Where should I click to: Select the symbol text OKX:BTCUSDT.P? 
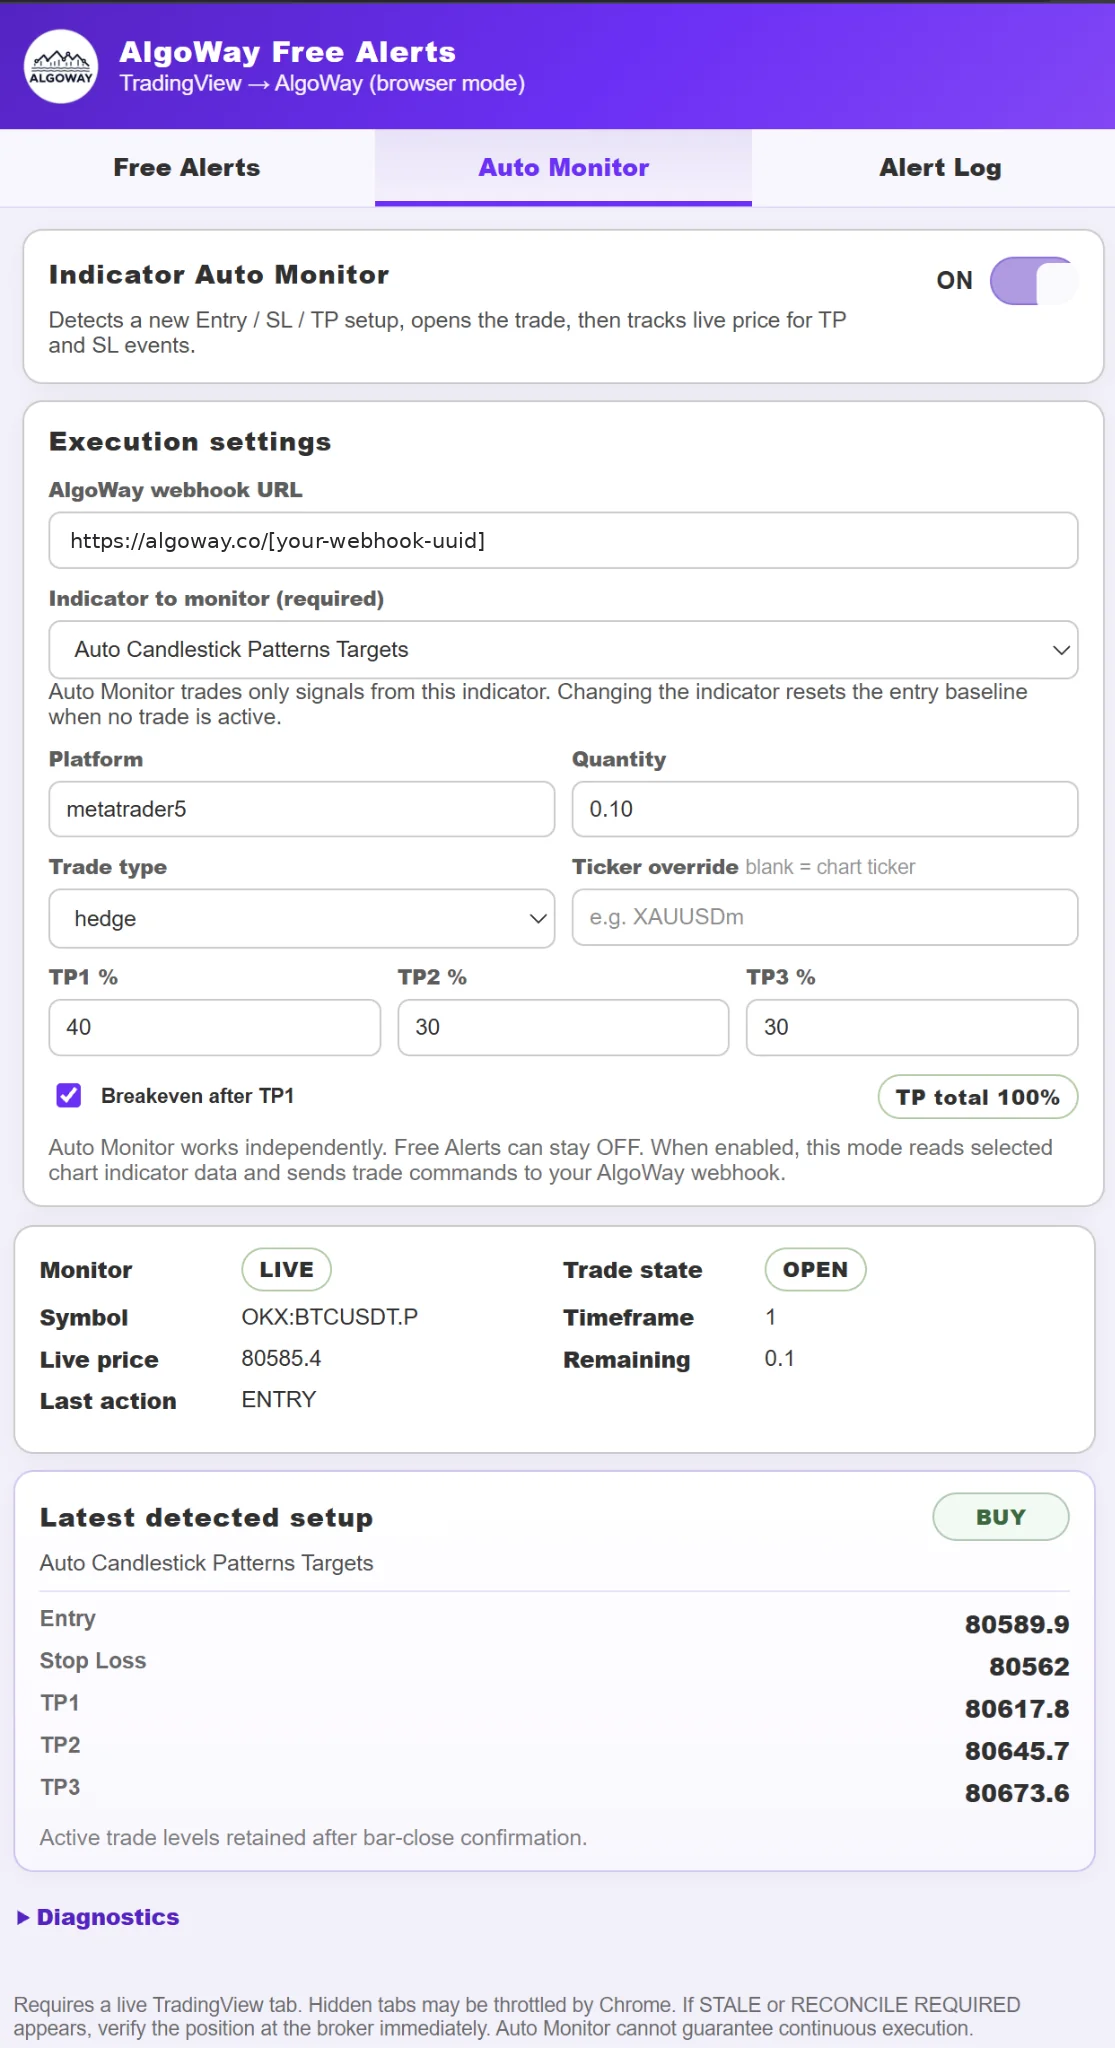329,1317
